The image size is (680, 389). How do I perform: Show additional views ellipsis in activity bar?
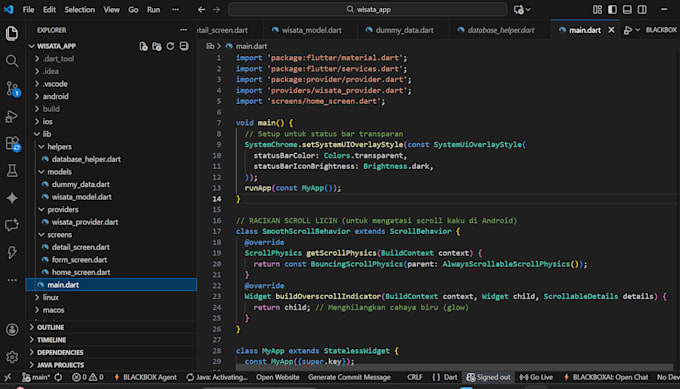[12, 280]
